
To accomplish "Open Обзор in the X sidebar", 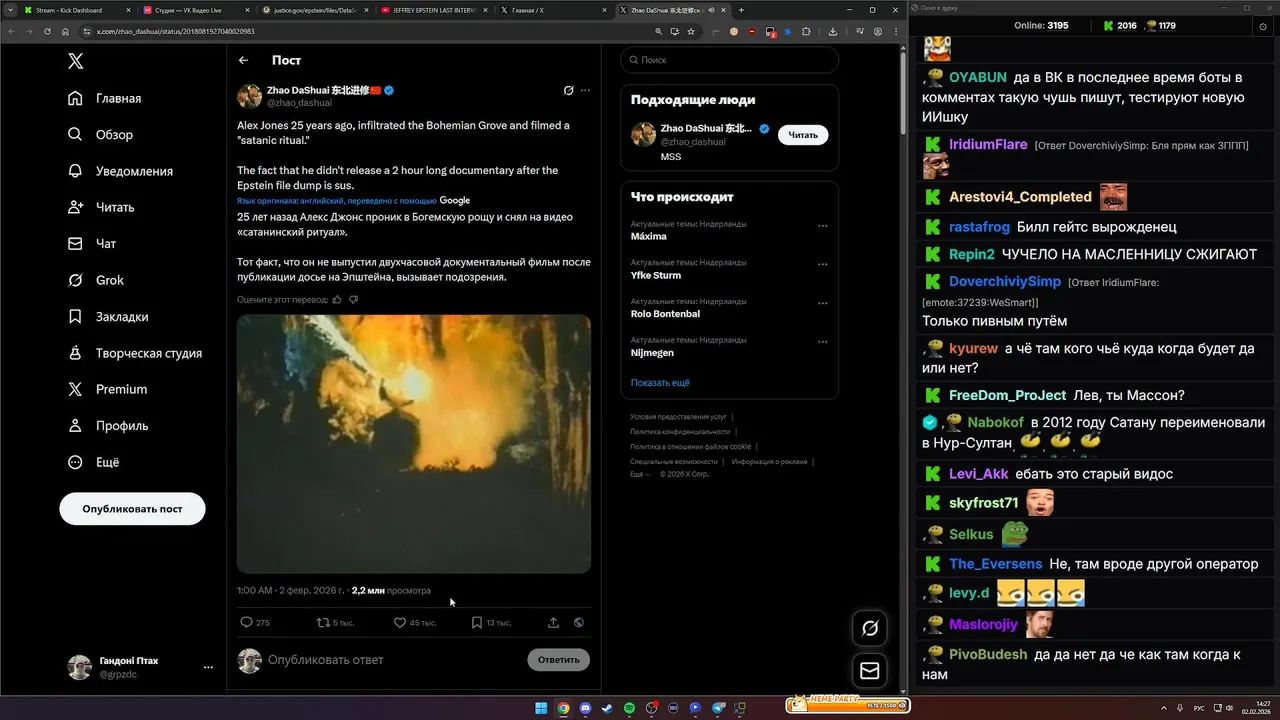I will (x=101, y=134).
